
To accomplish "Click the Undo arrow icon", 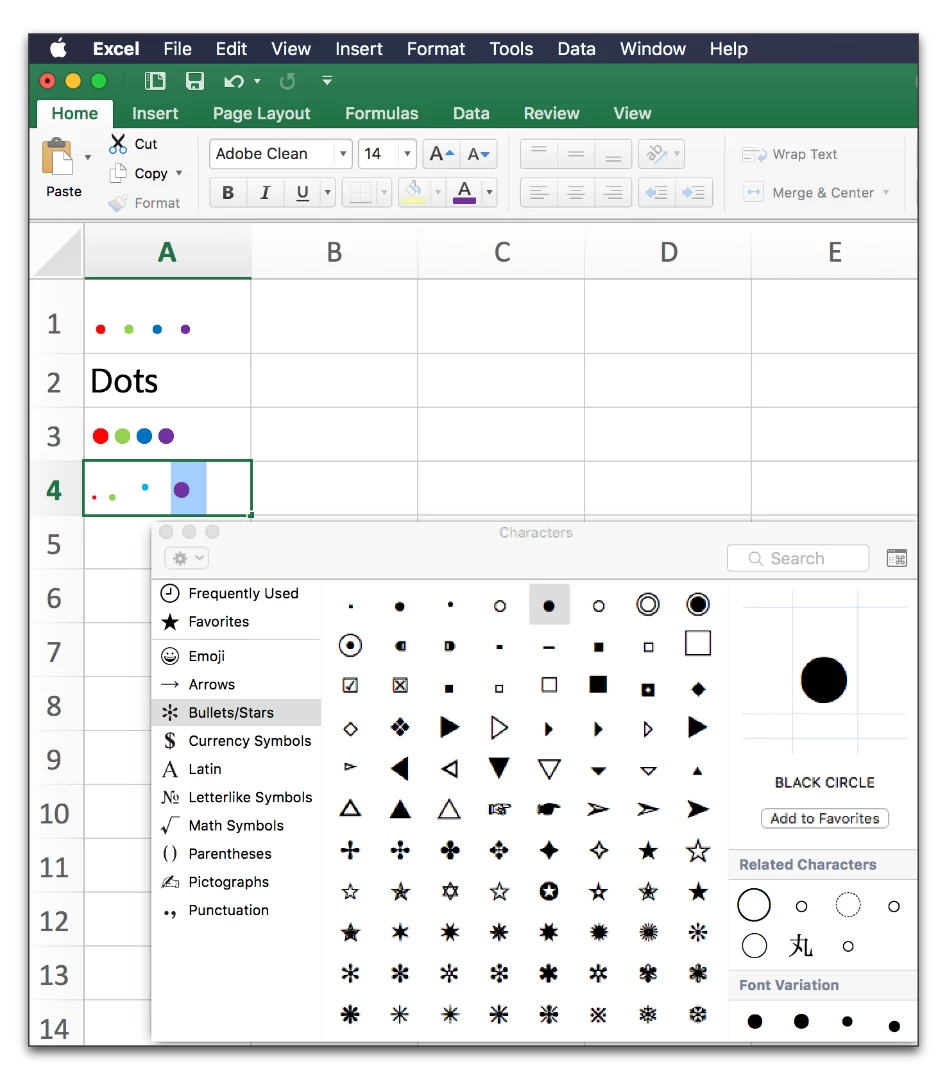I will tap(234, 81).
